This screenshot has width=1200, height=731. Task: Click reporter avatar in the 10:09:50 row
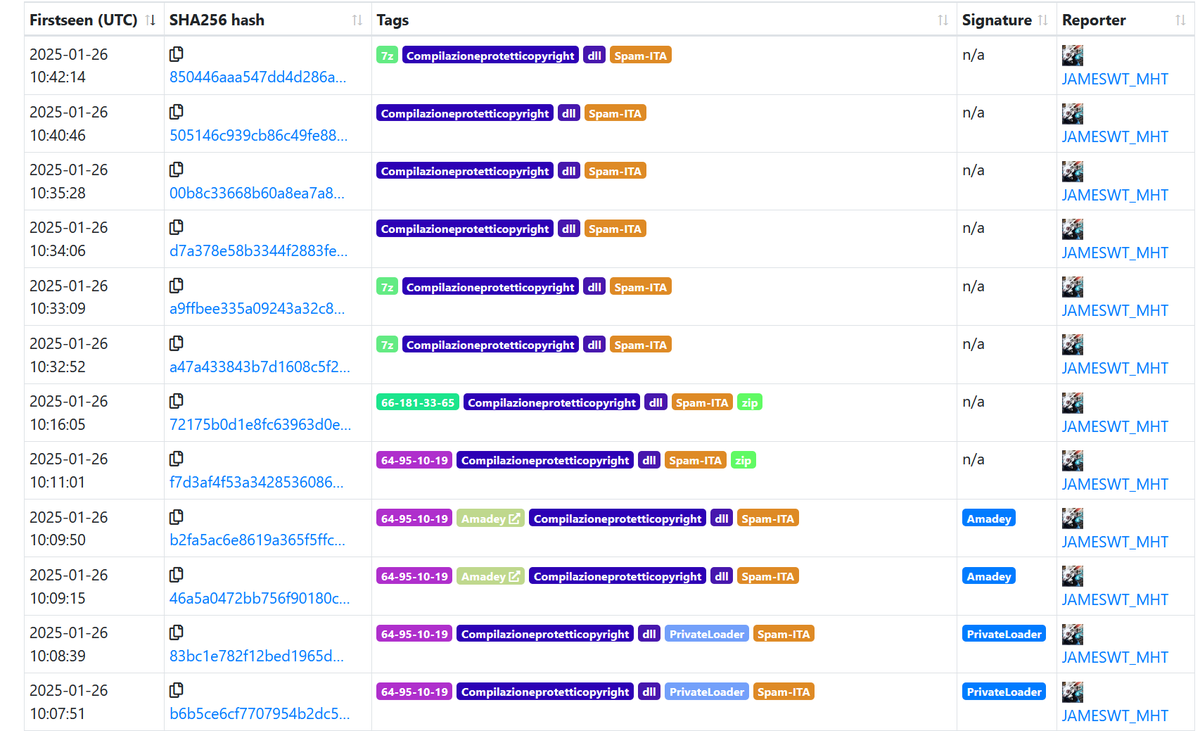(x=1072, y=519)
